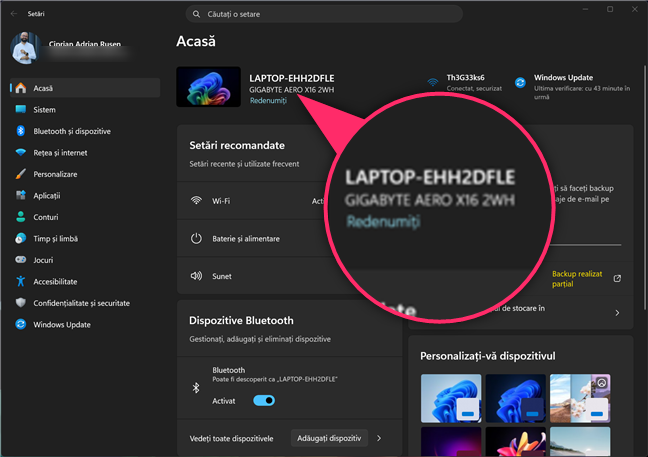Viewport: 648px width, 457px height.
Task: Select Acasă in the sidebar menu
Action: point(85,88)
